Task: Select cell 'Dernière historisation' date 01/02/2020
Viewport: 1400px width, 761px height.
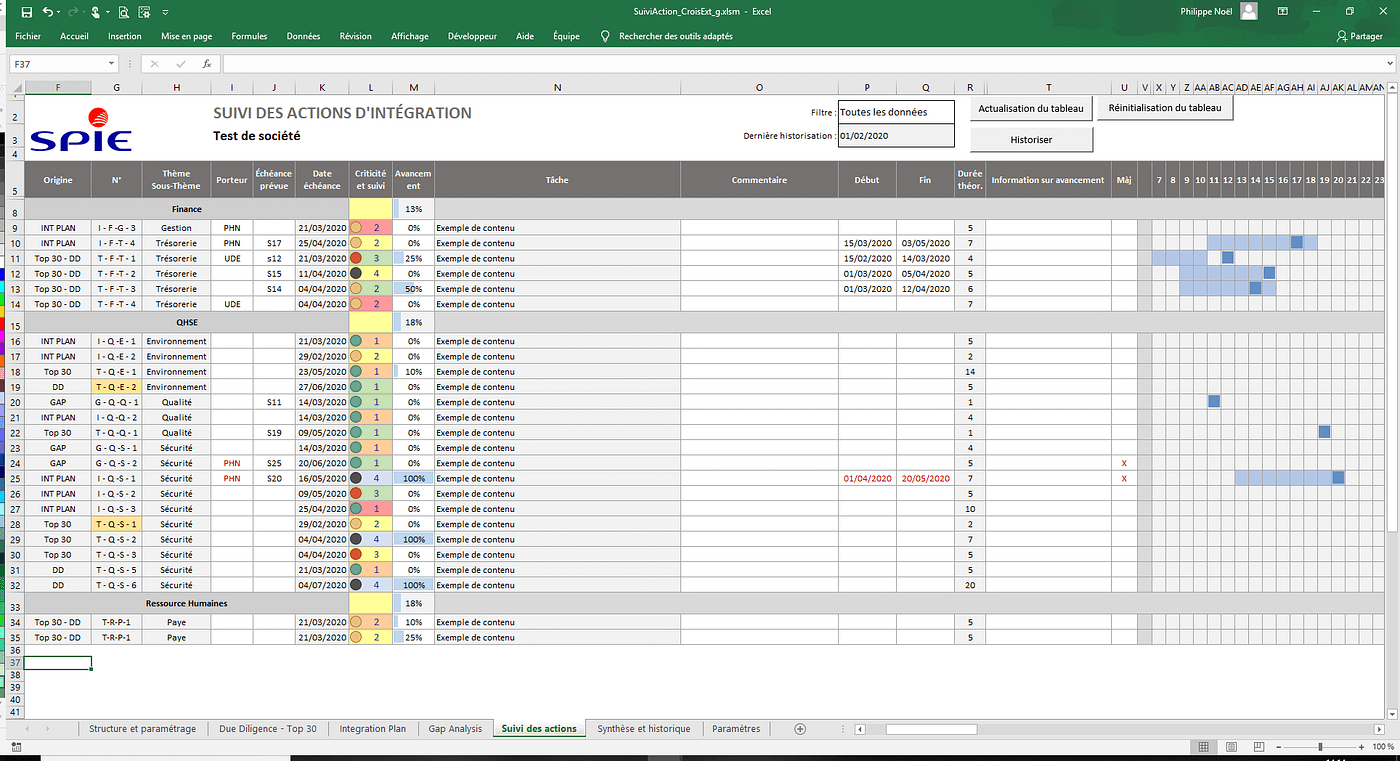Action: click(896, 136)
